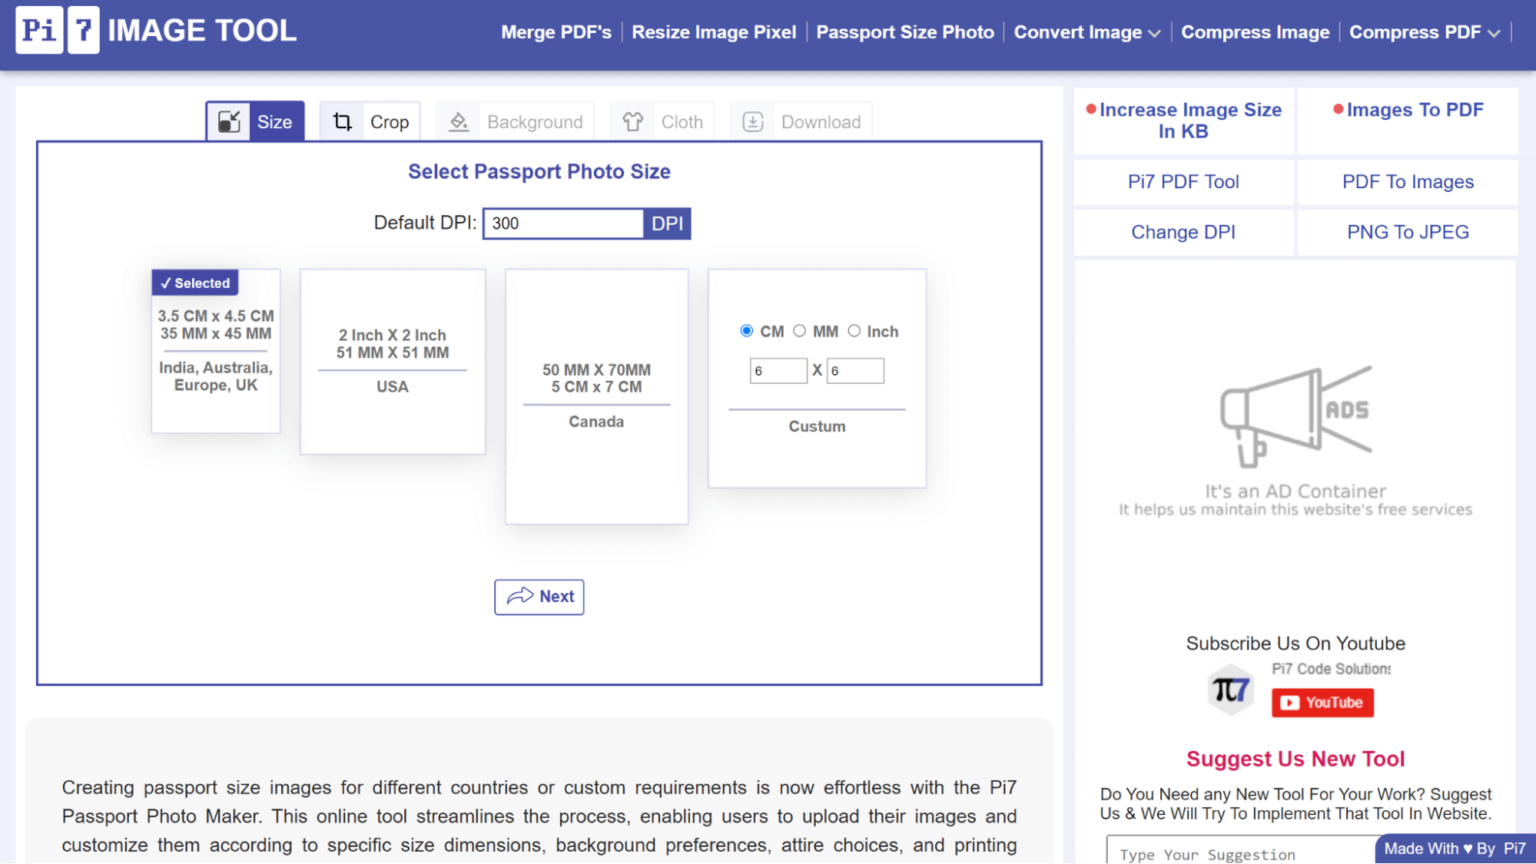Select the CM unit radio button
Image resolution: width=1536 pixels, height=864 pixels.
(746, 330)
